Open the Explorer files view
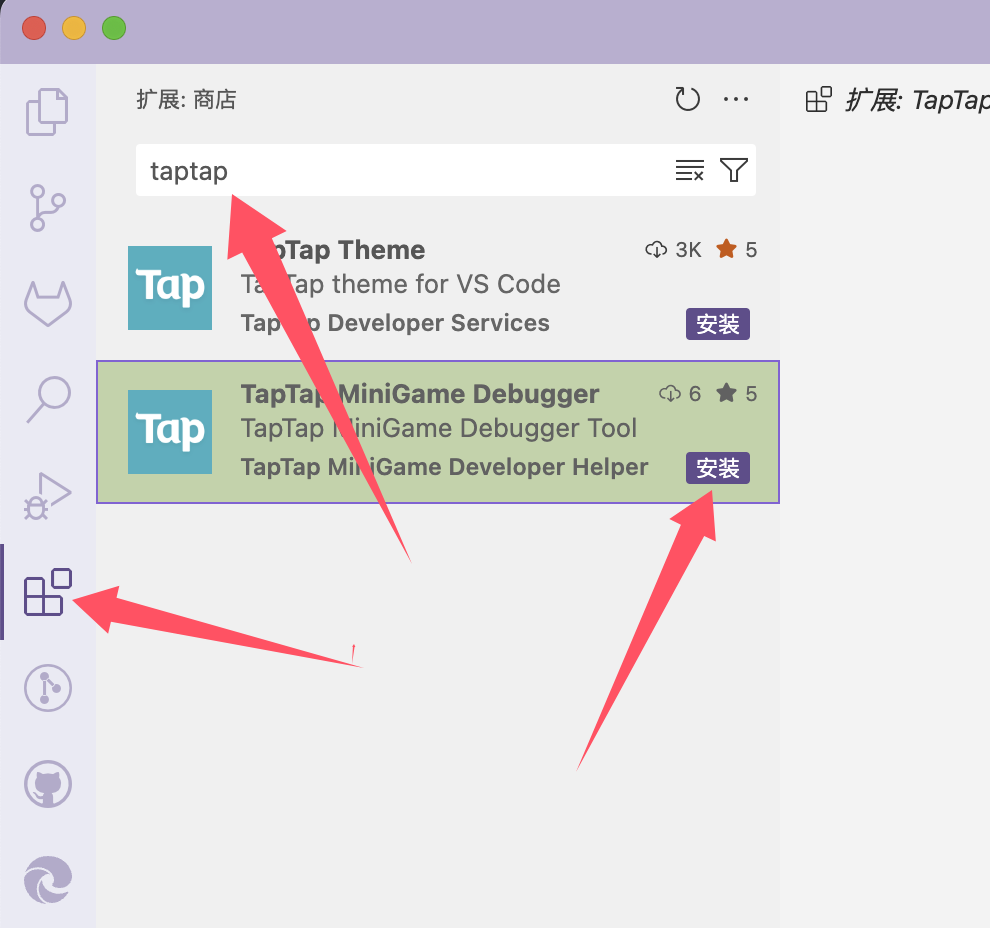This screenshot has height=928, width=990. tap(47, 112)
